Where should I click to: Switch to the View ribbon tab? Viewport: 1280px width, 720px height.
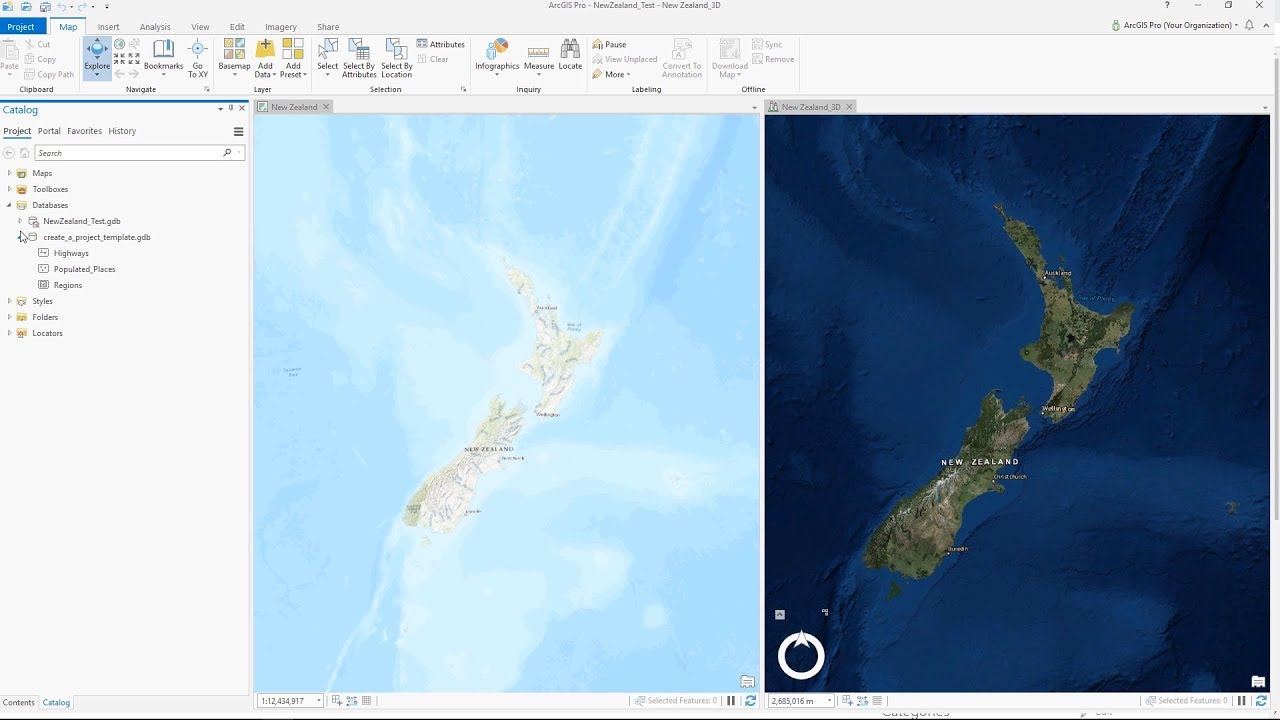(x=200, y=27)
